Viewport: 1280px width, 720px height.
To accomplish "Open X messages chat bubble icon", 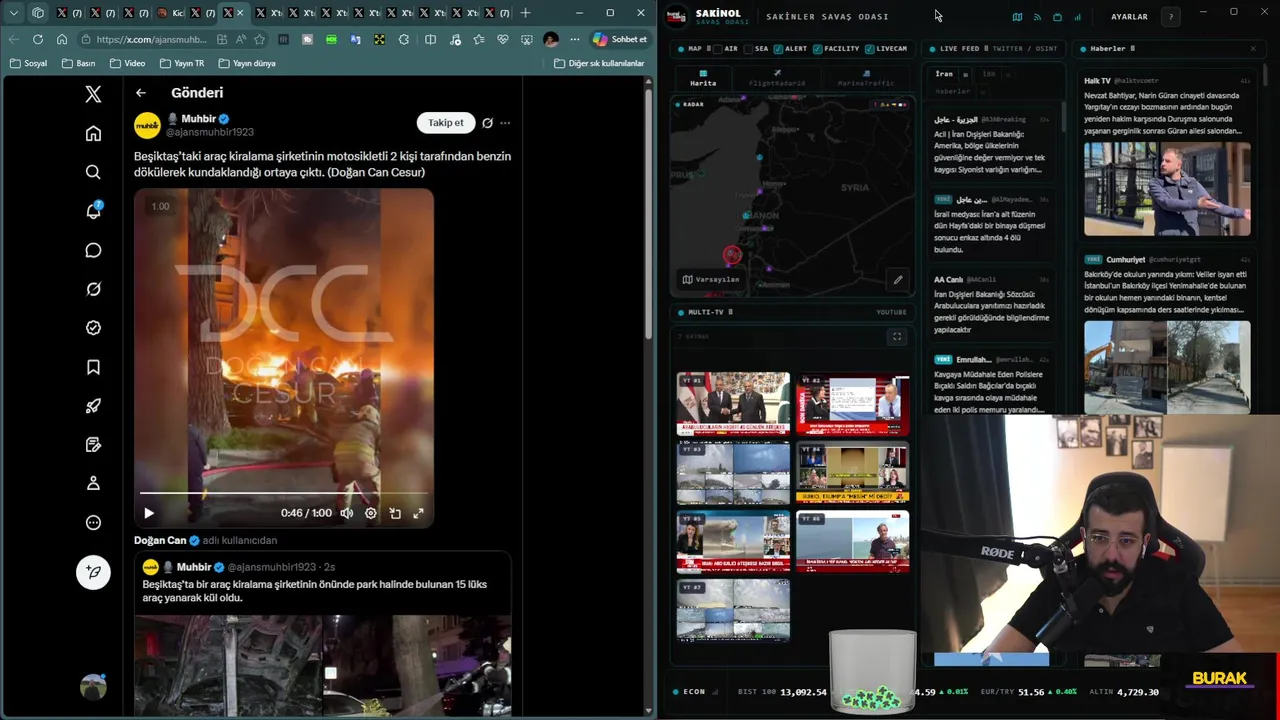I will (x=93, y=250).
